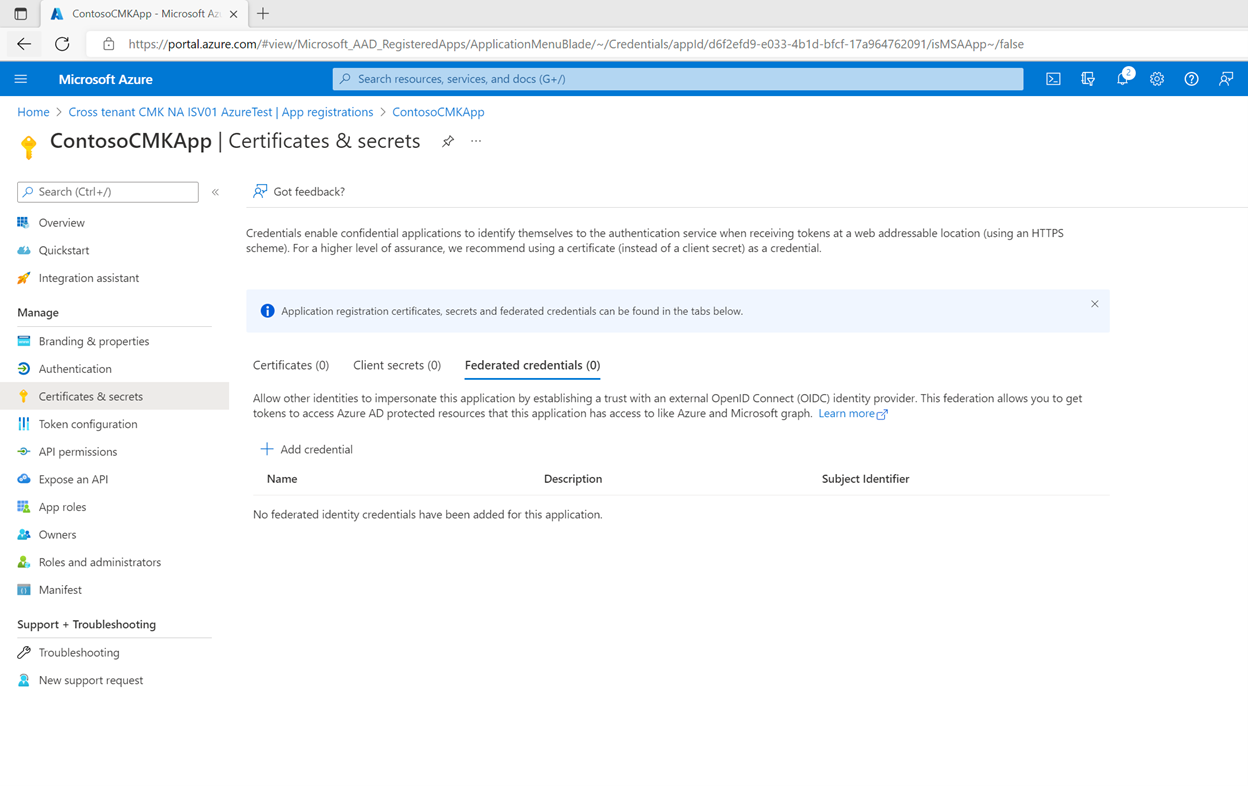The image size is (1248, 786).
Task: Open the notifications bell with badge 2
Action: point(1122,79)
